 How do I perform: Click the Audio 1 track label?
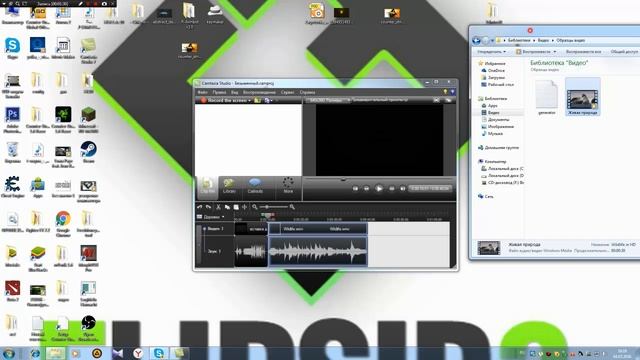215,251
